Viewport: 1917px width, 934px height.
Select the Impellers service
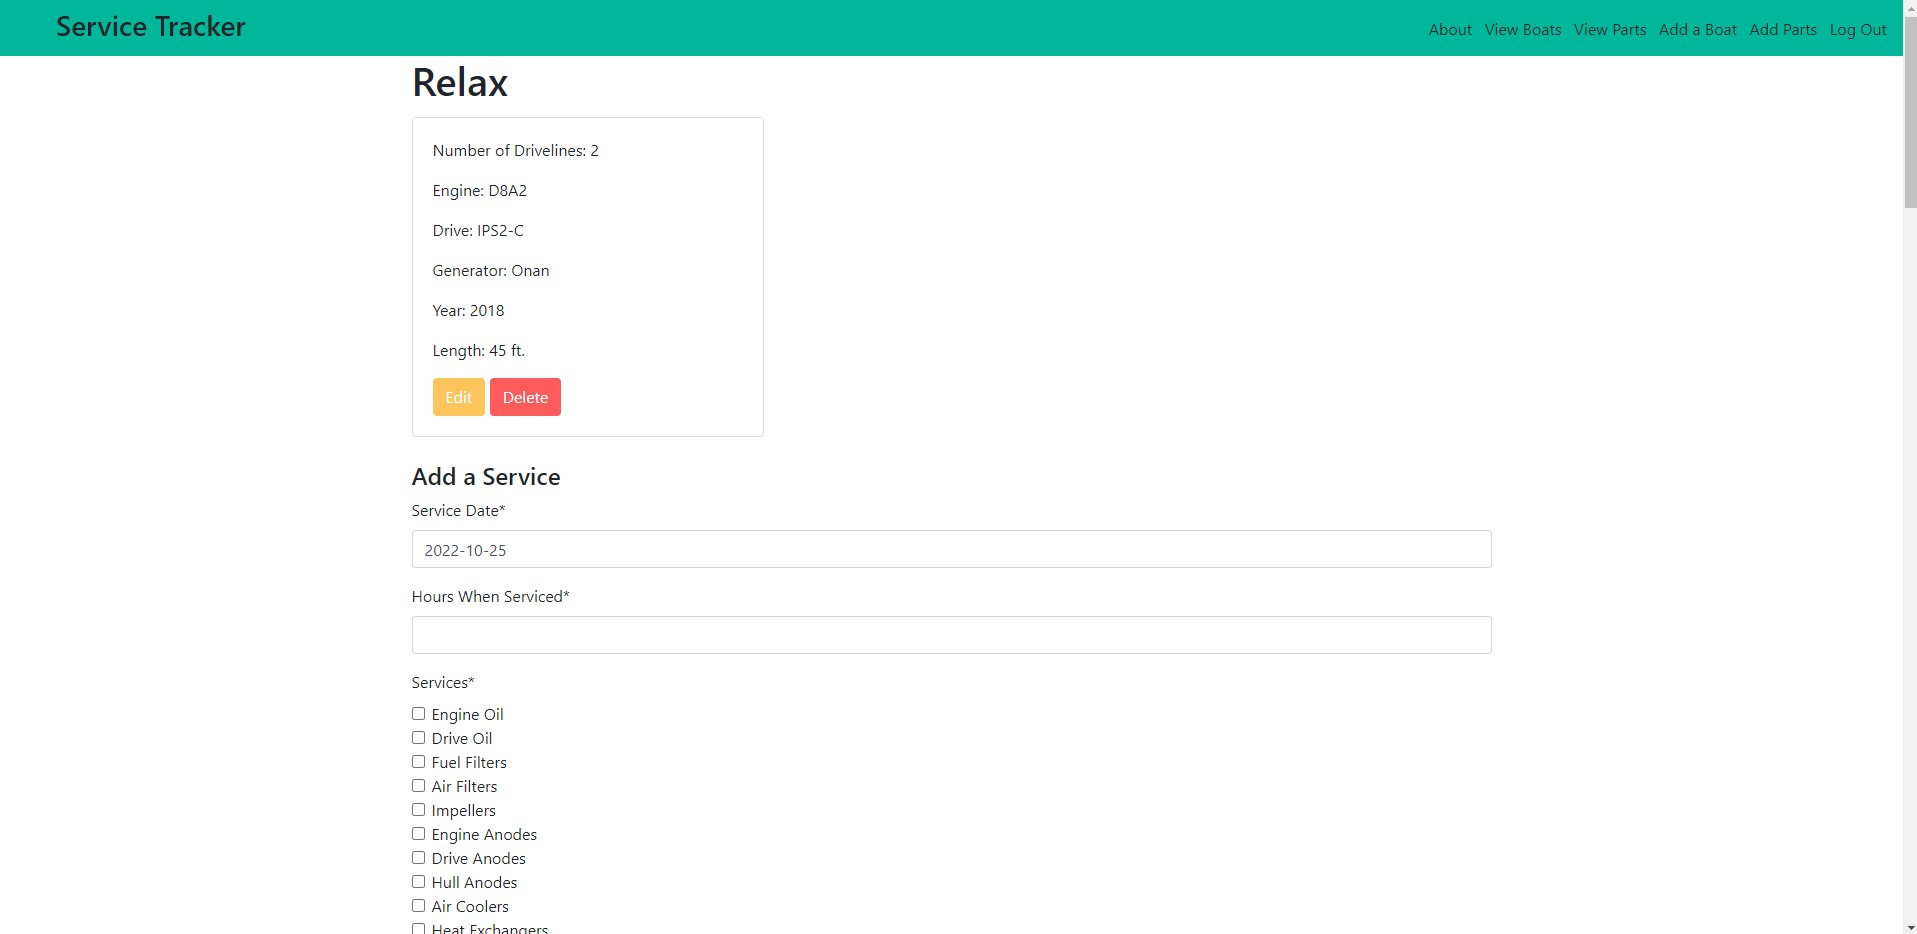(417, 809)
